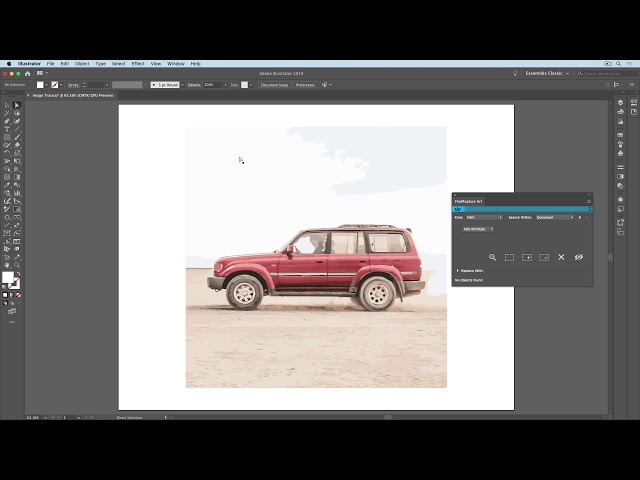The image size is (640, 480).
Task: Click the toolbox Fill color swatch
Action: tap(8, 278)
